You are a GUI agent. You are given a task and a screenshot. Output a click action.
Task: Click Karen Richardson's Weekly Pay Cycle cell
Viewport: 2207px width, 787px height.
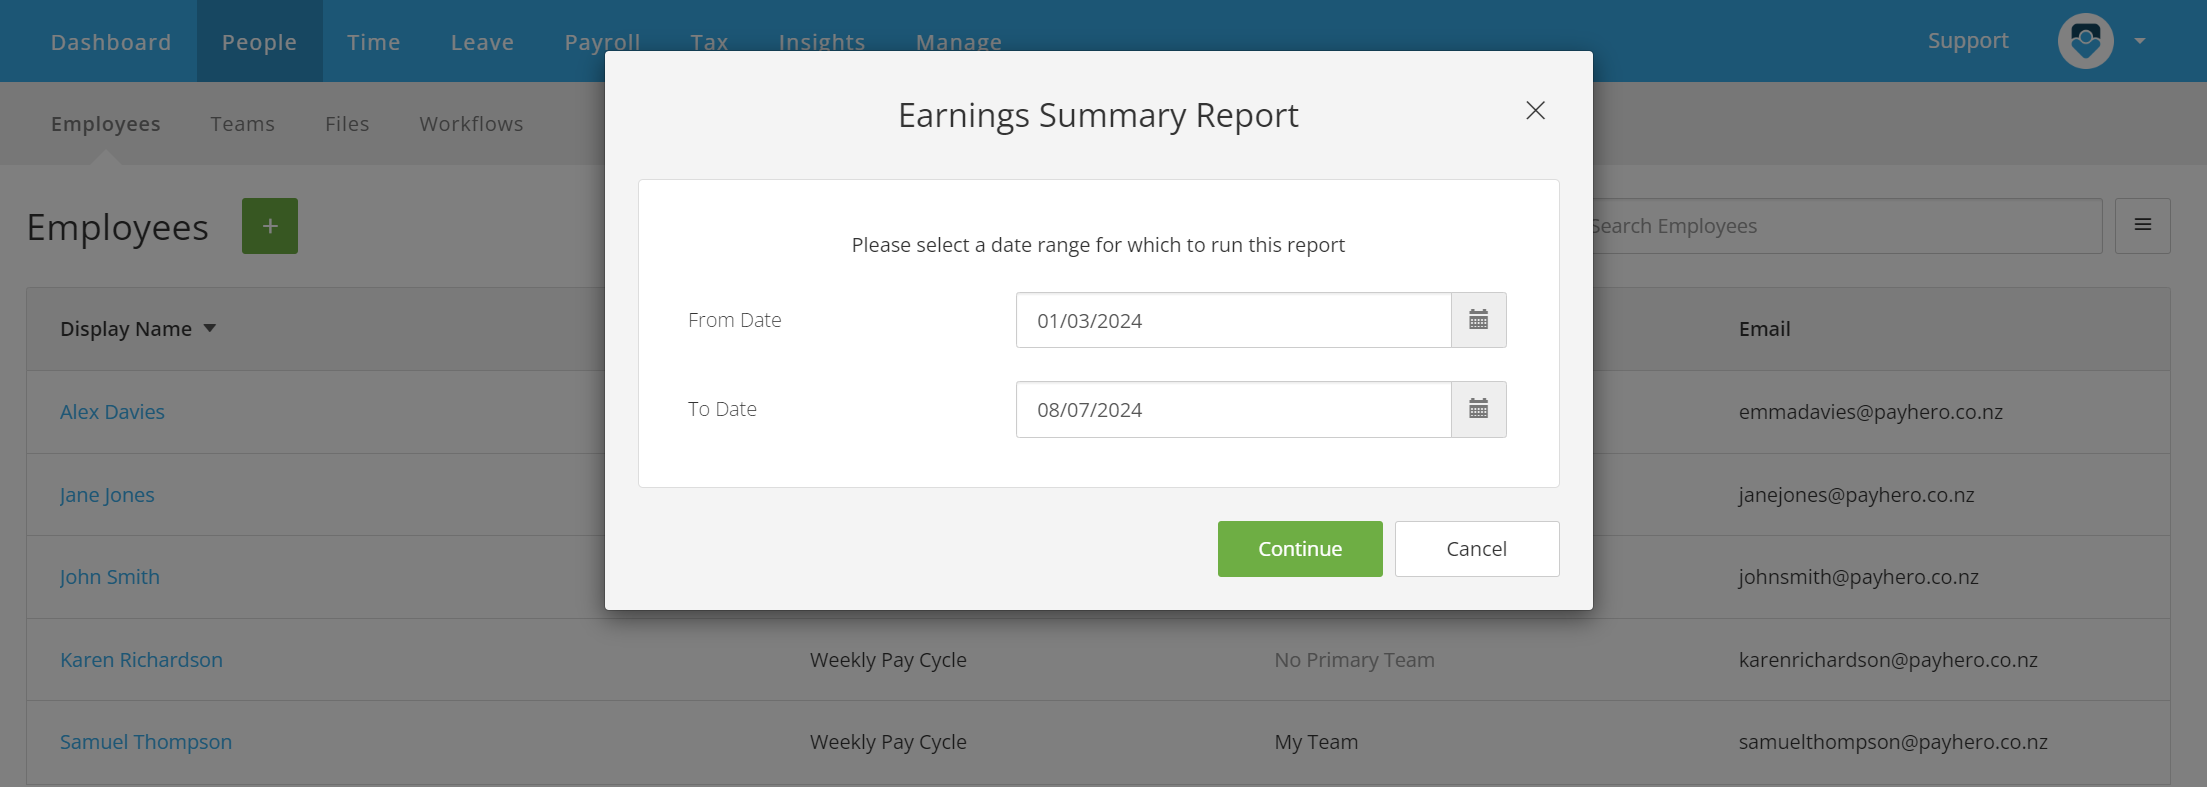[x=888, y=660]
